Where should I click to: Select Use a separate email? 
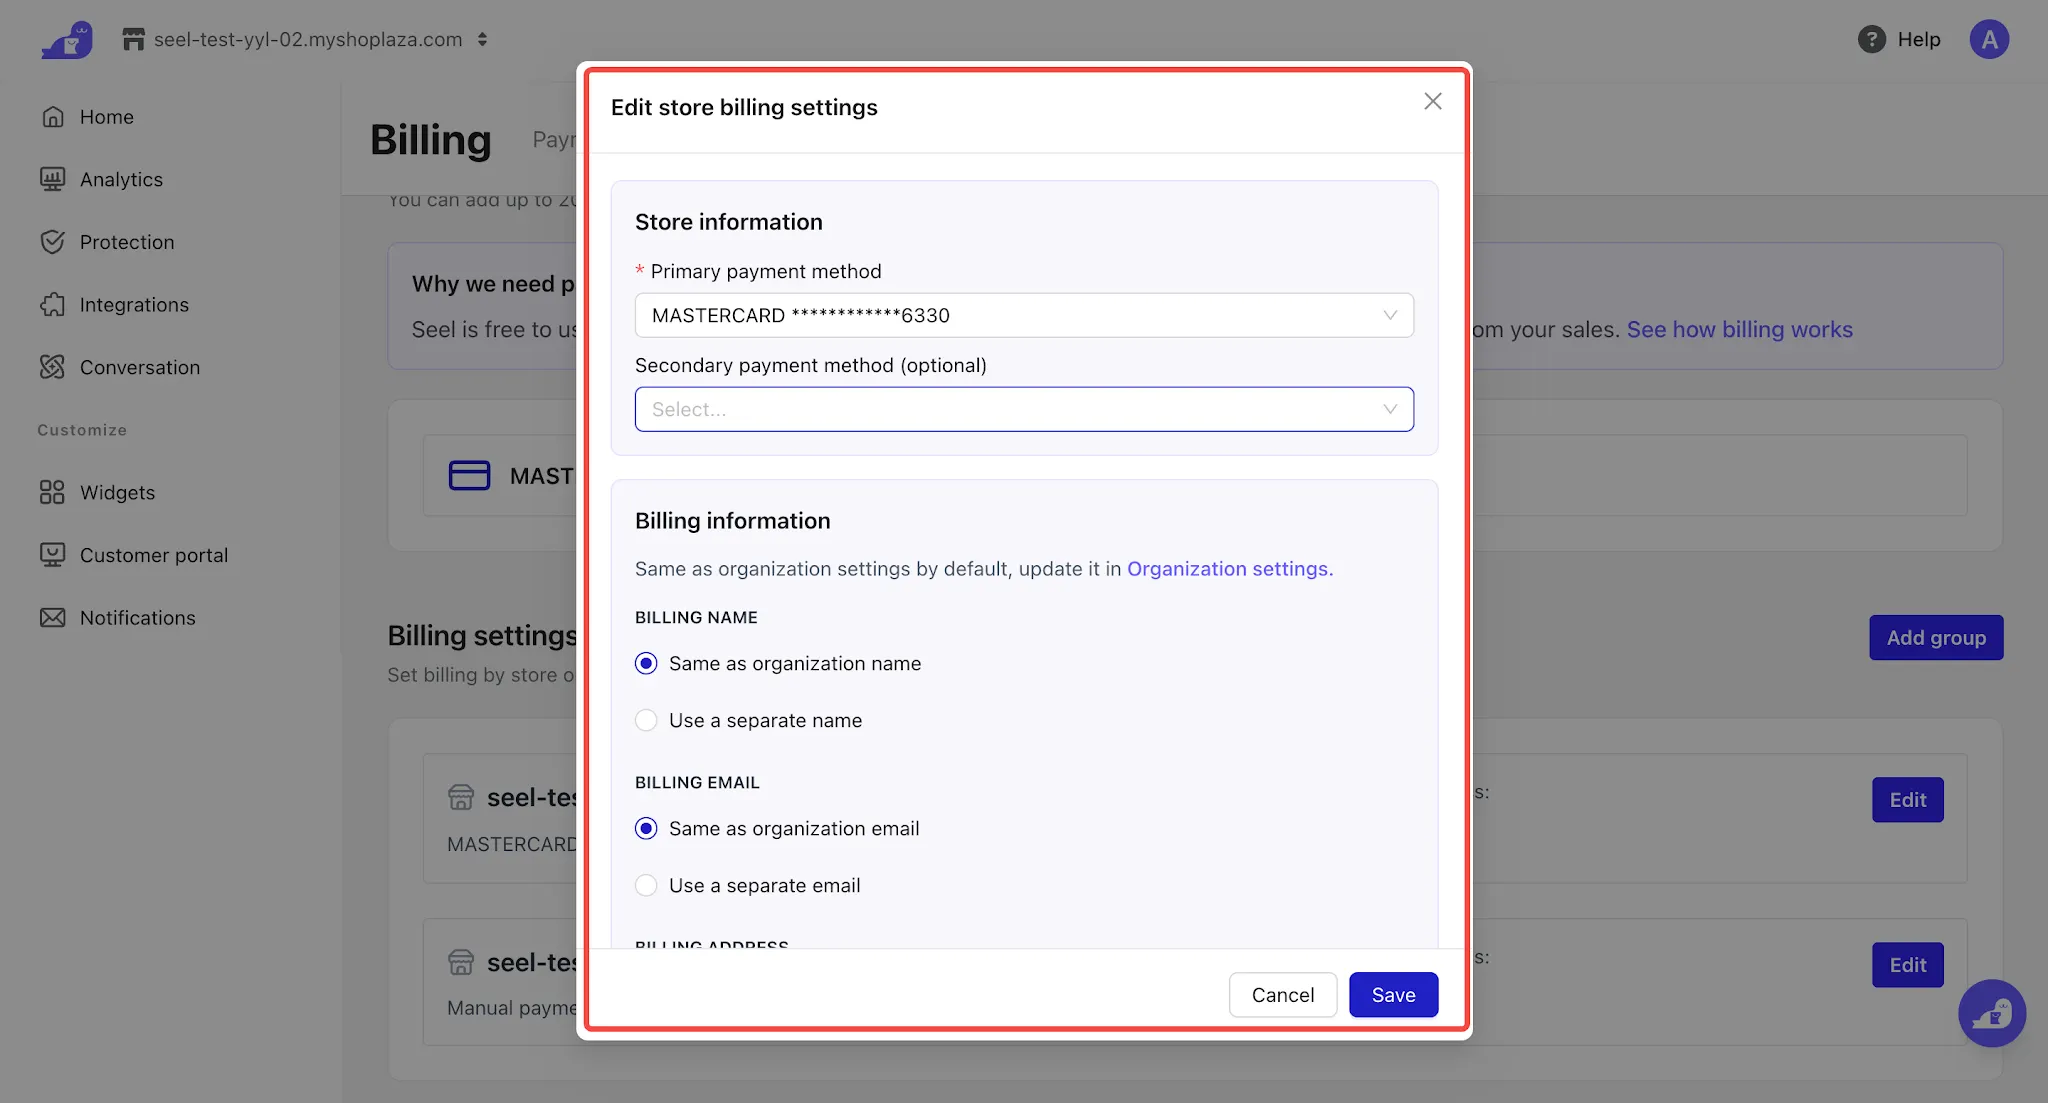point(748,886)
